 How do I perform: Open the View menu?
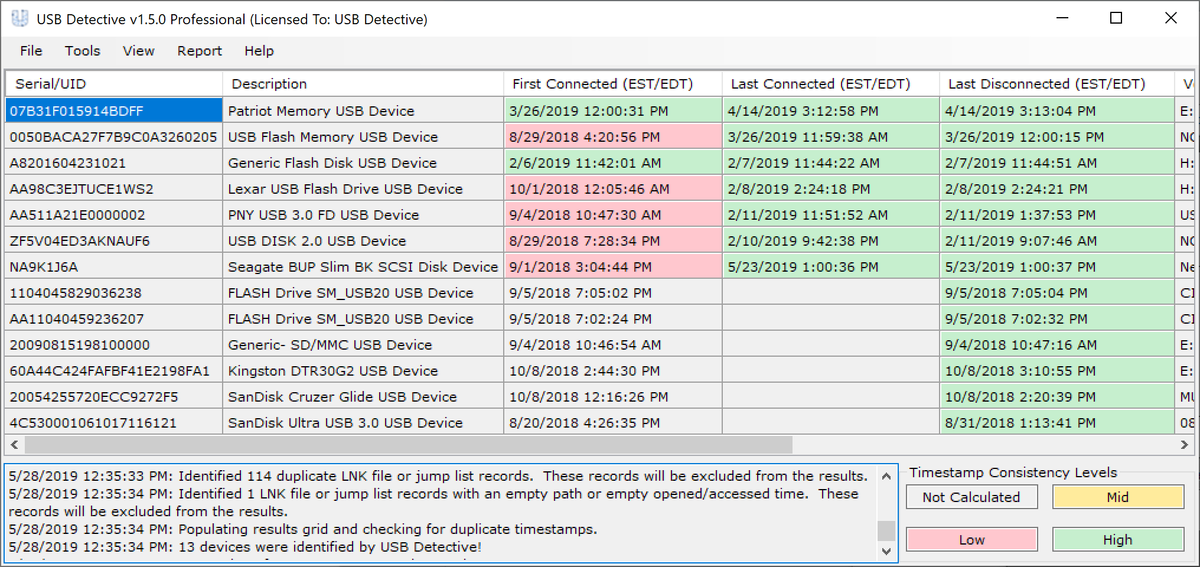(139, 51)
